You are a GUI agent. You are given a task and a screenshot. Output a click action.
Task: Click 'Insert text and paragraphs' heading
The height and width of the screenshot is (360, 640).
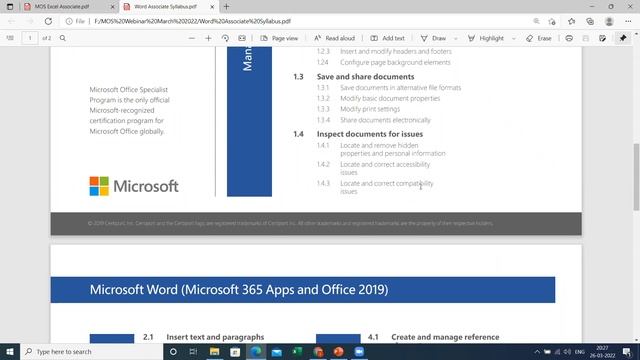(215, 337)
